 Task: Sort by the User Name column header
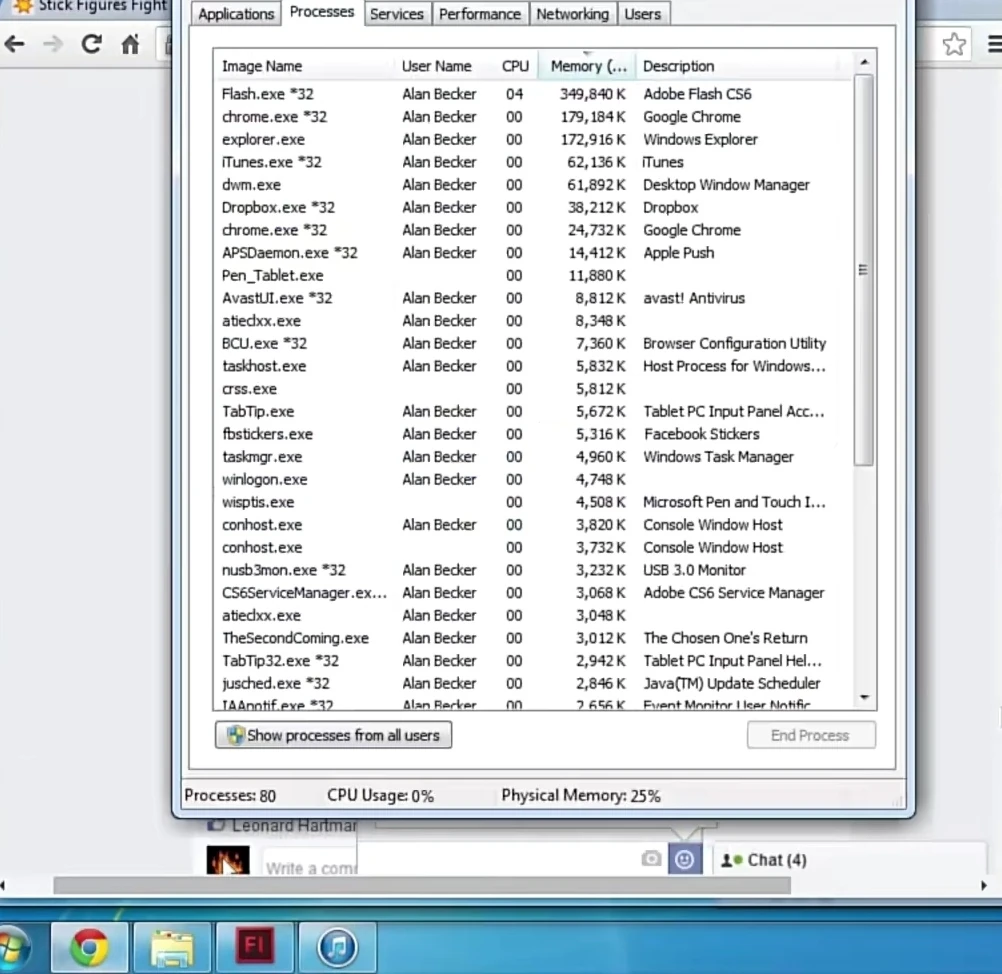click(443, 66)
